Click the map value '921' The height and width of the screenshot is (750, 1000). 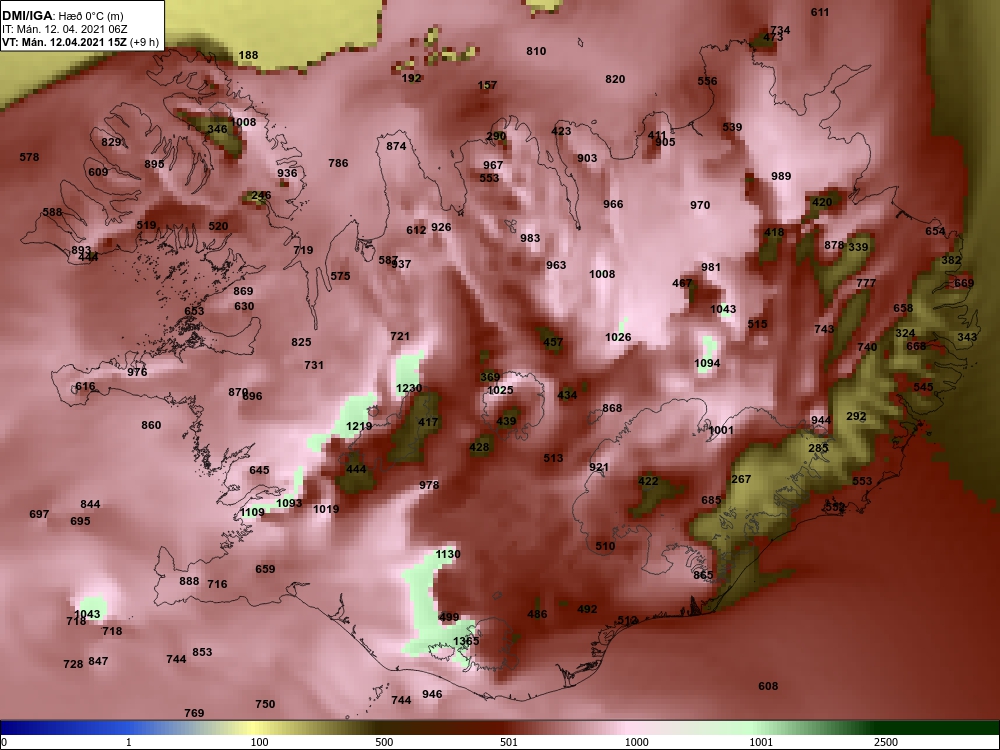(599, 467)
